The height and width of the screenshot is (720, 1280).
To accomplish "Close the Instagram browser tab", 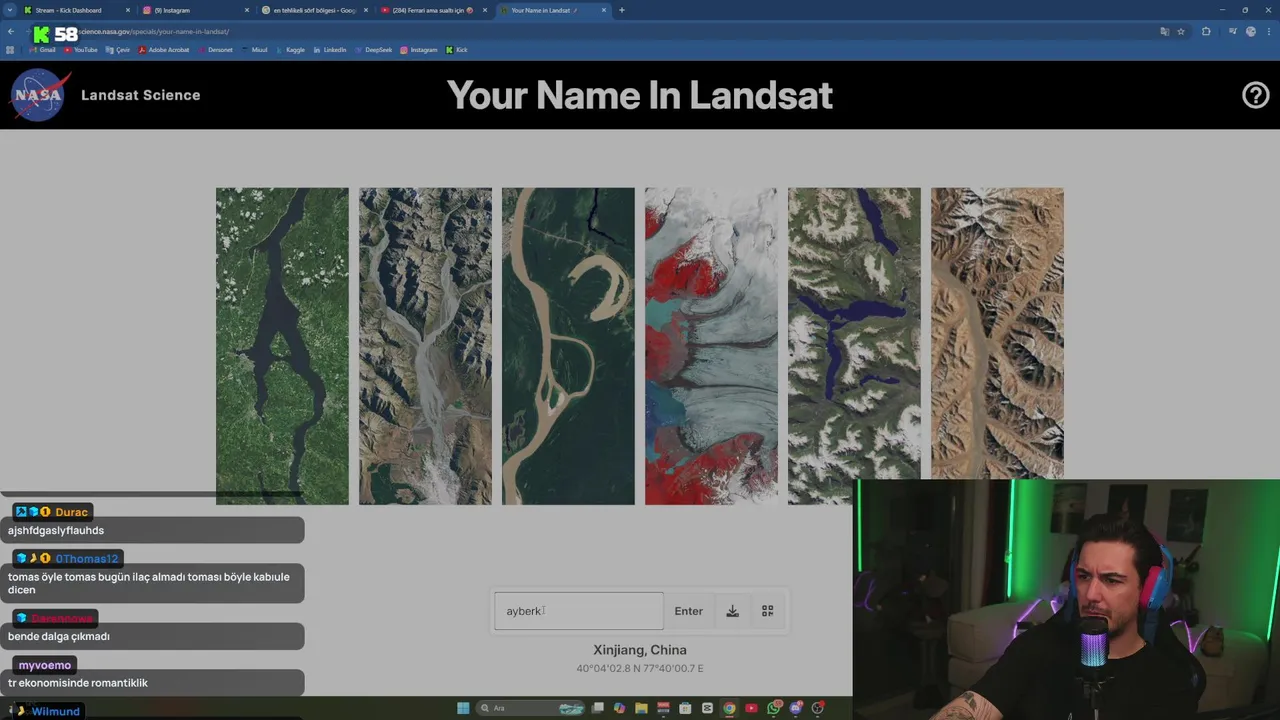I will [x=246, y=10].
